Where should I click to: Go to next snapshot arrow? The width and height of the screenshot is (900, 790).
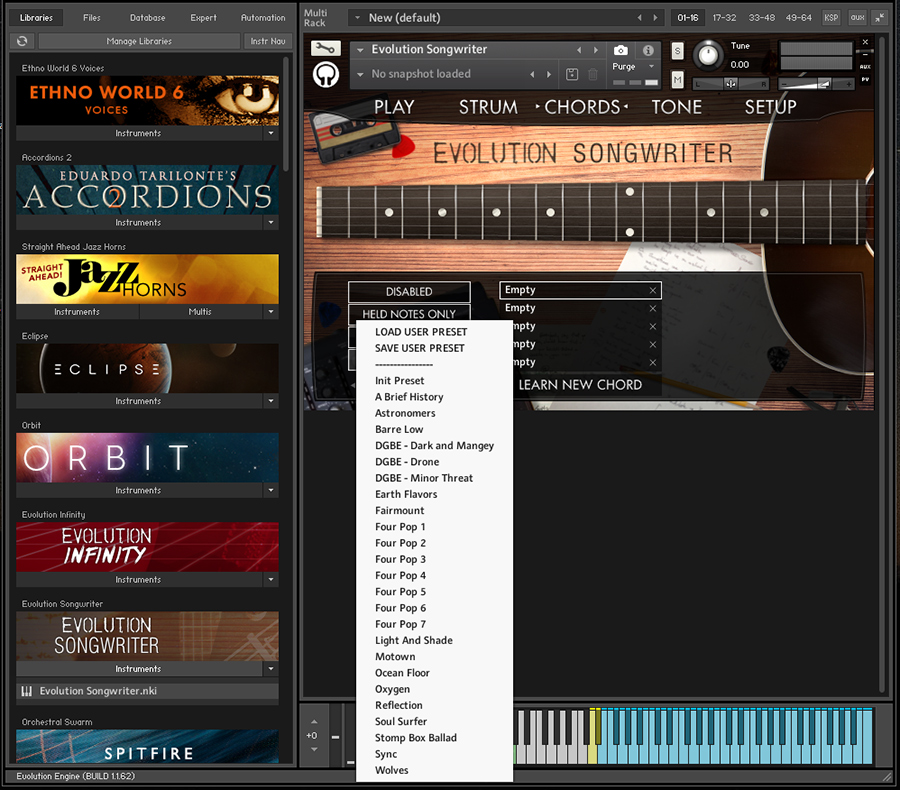click(549, 74)
